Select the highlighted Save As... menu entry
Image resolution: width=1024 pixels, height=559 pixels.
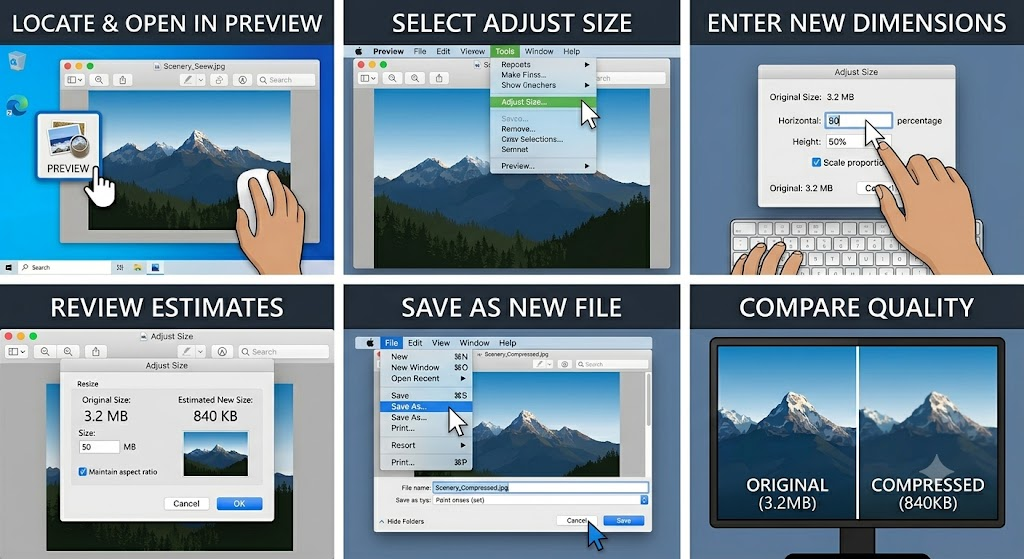click(x=426, y=406)
